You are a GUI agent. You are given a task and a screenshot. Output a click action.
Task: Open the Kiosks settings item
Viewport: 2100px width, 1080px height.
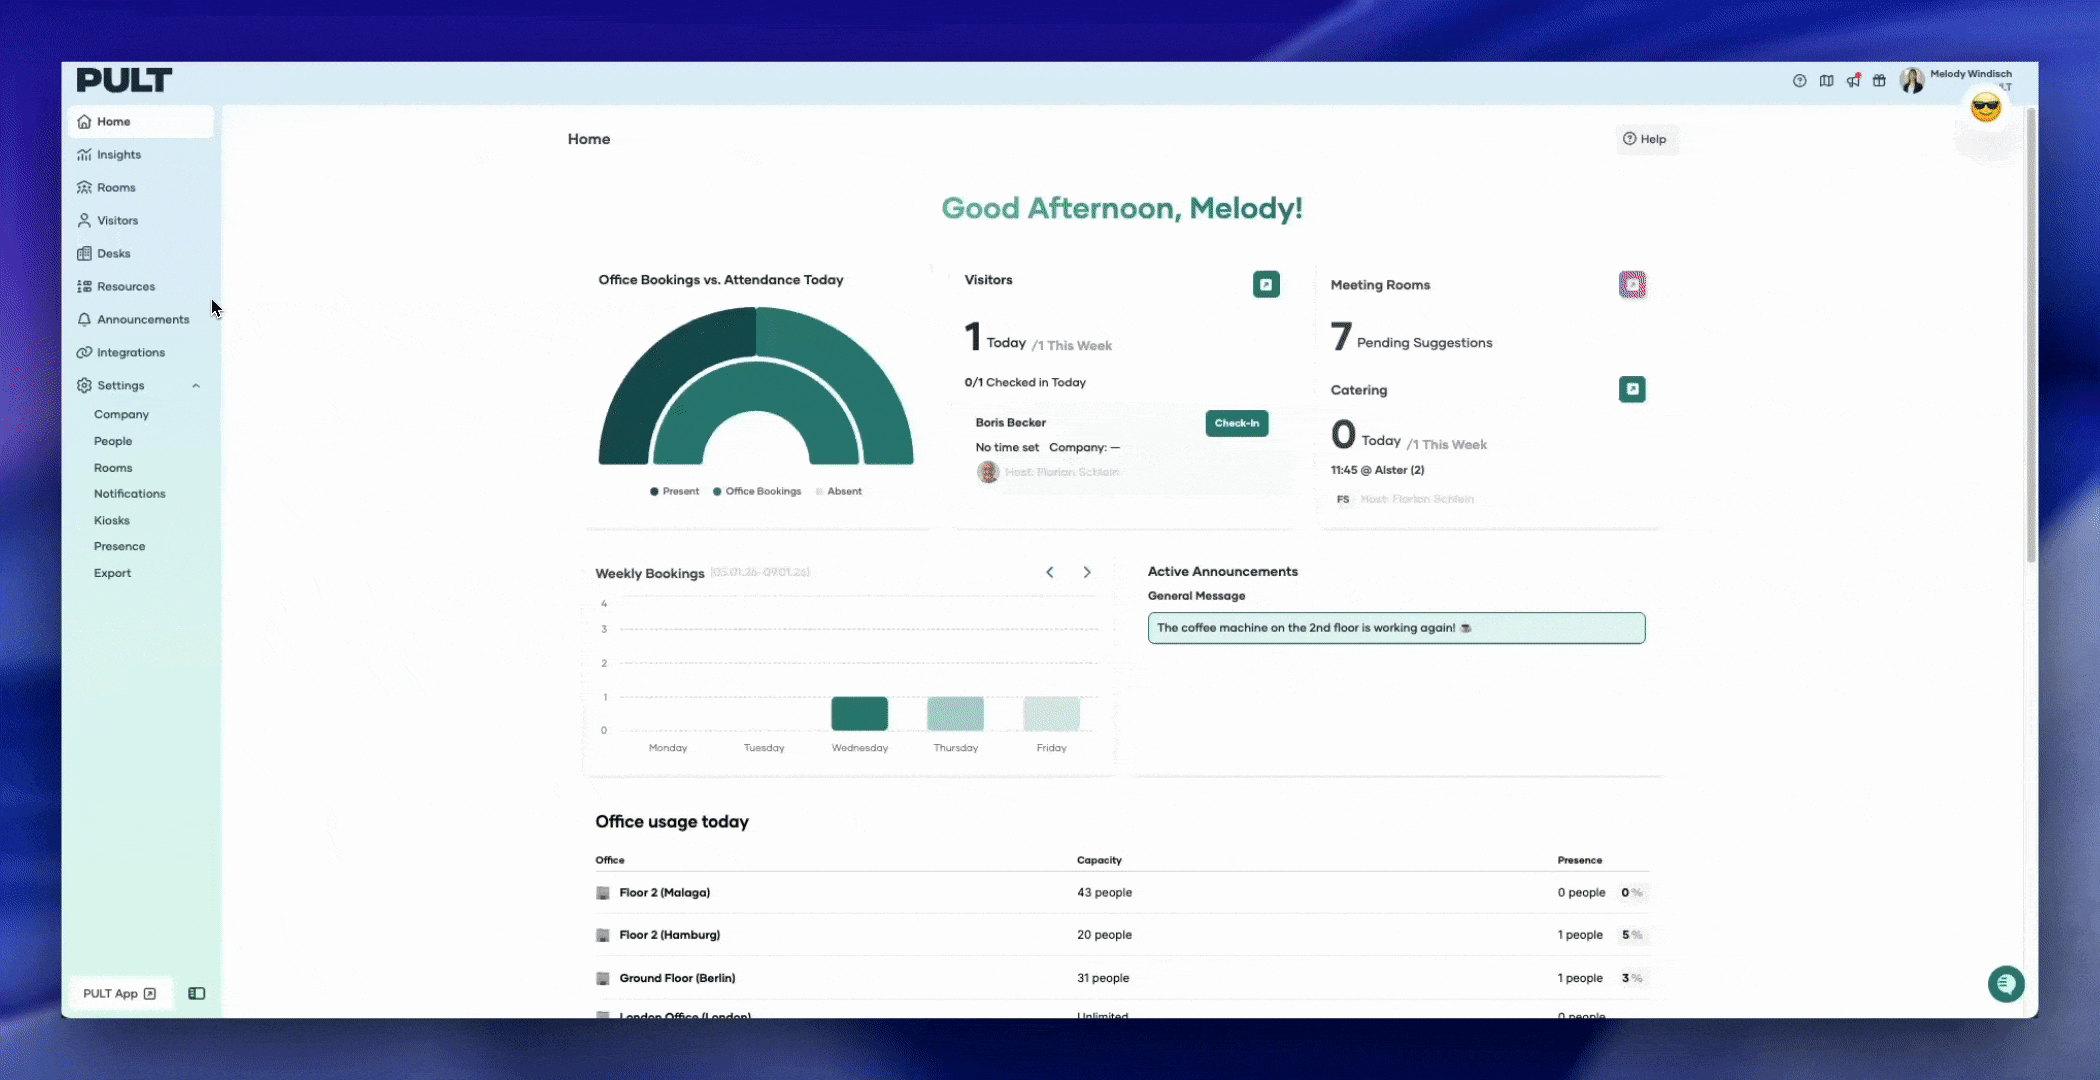pos(112,520)
